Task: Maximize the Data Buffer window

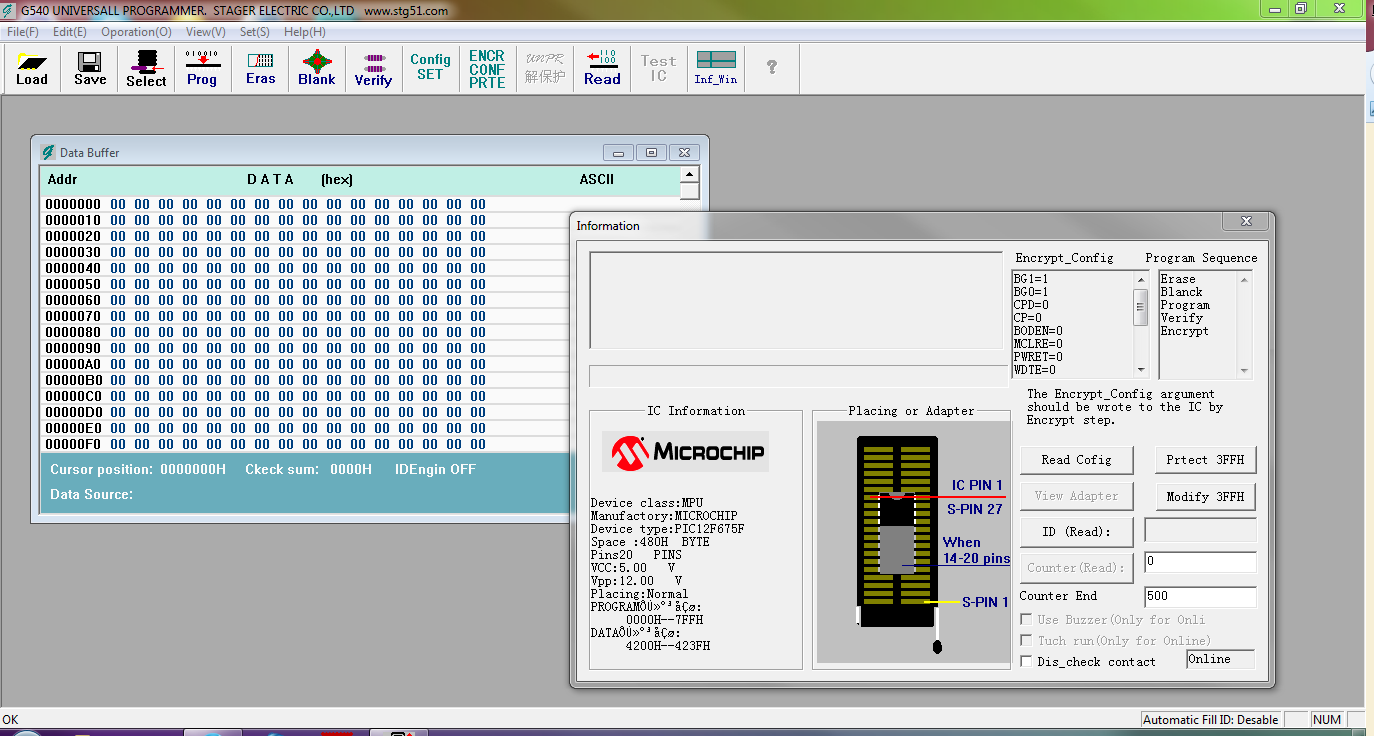Action: click(651, 153)
